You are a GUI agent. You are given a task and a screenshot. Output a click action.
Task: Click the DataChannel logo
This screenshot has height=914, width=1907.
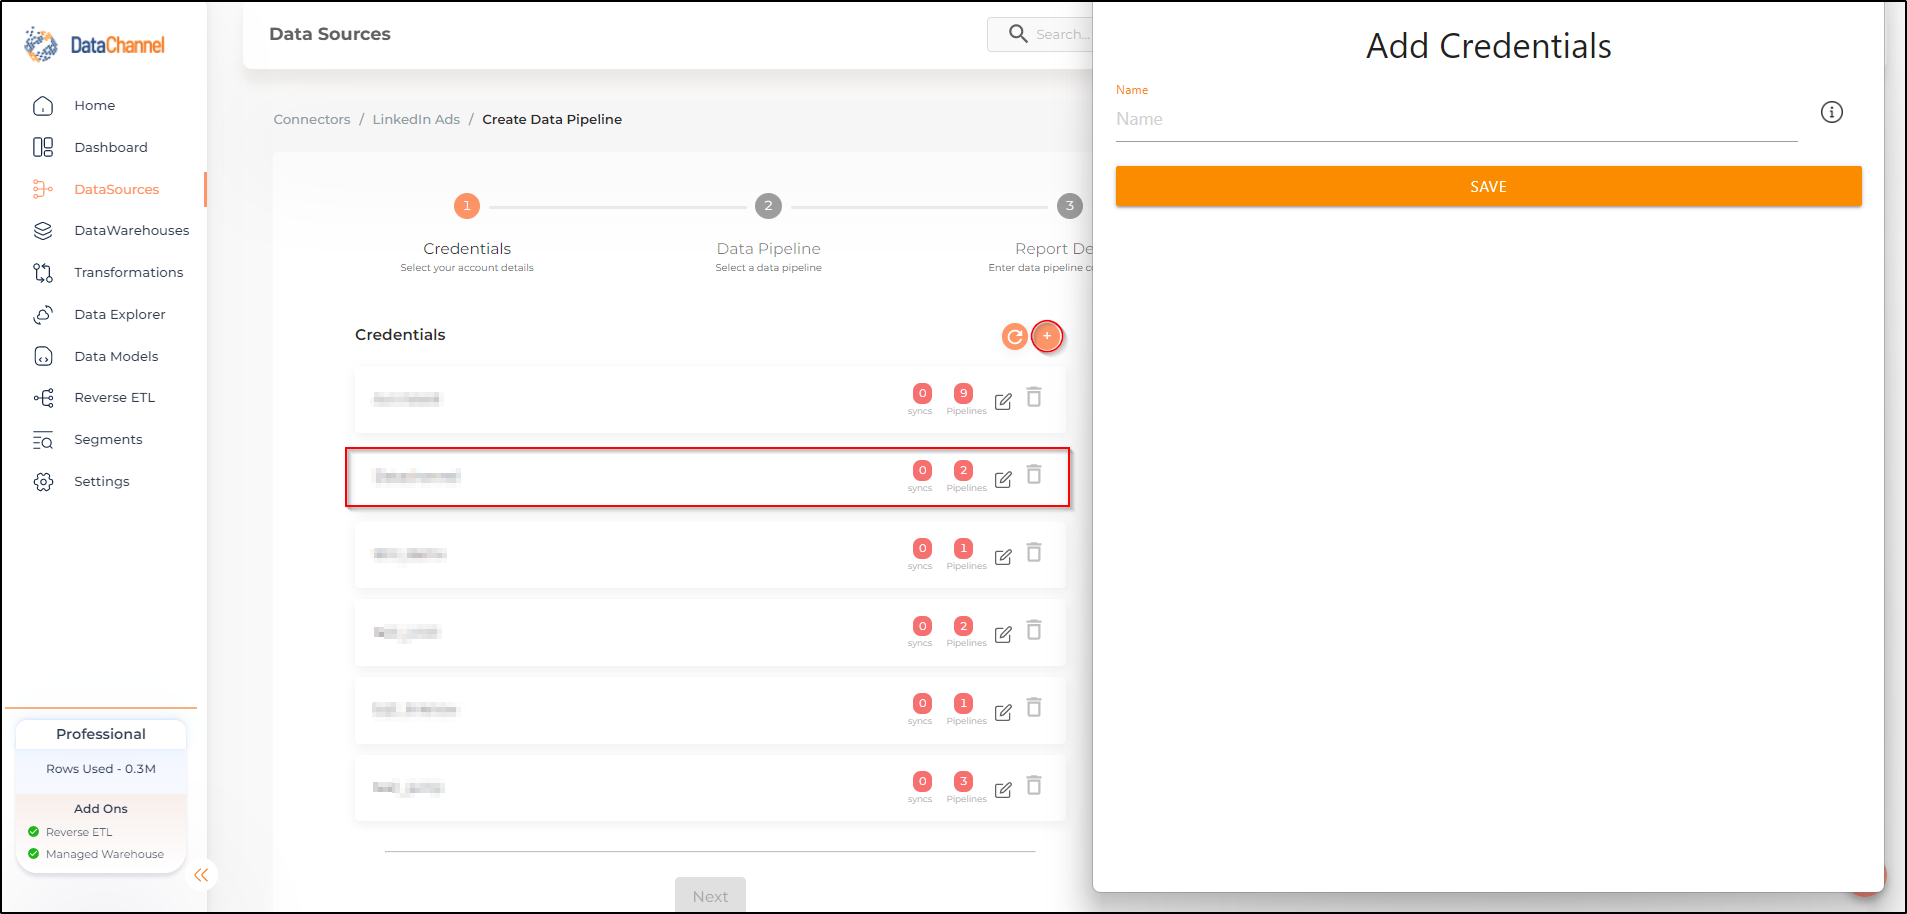click(95, 45)
